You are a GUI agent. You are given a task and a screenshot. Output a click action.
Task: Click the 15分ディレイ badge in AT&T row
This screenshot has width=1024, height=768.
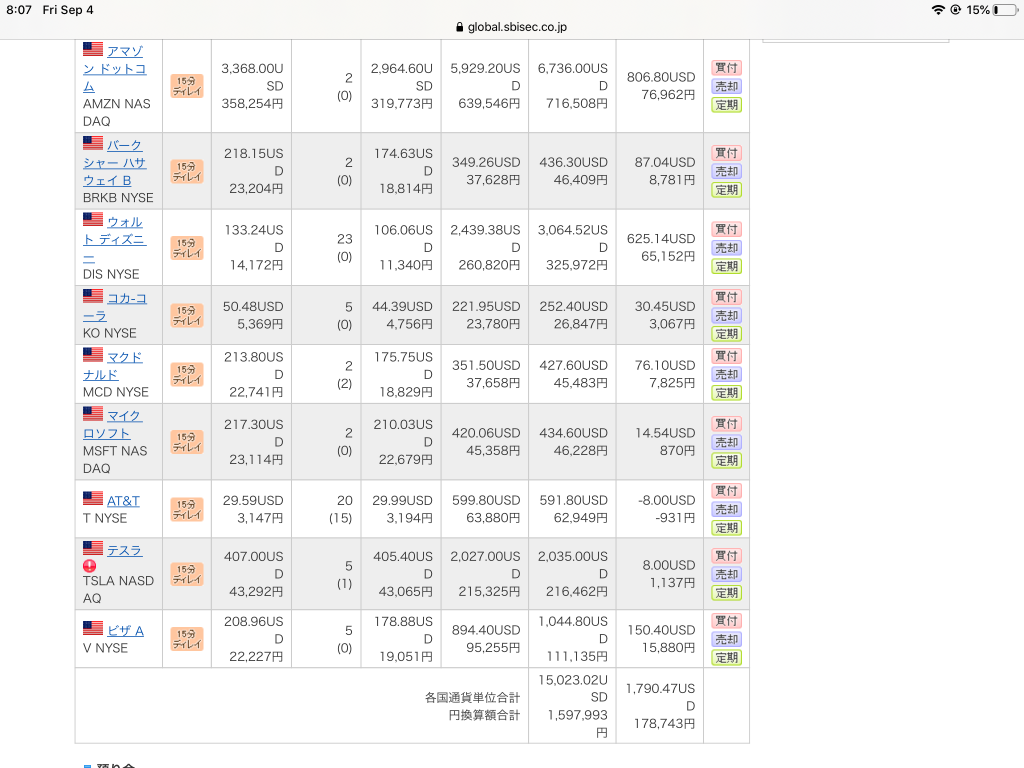pos(187,509)
